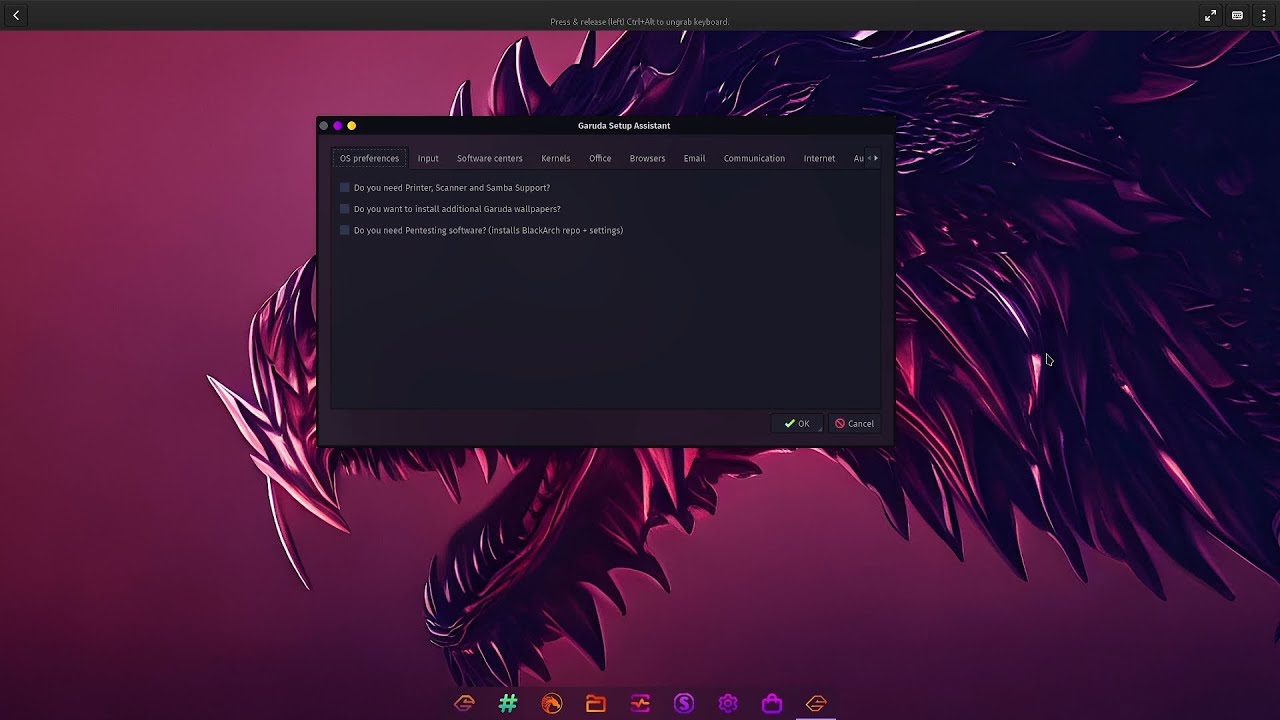
Task: Click the Garuda Setup Assistant title text
Action: (624, 125)
